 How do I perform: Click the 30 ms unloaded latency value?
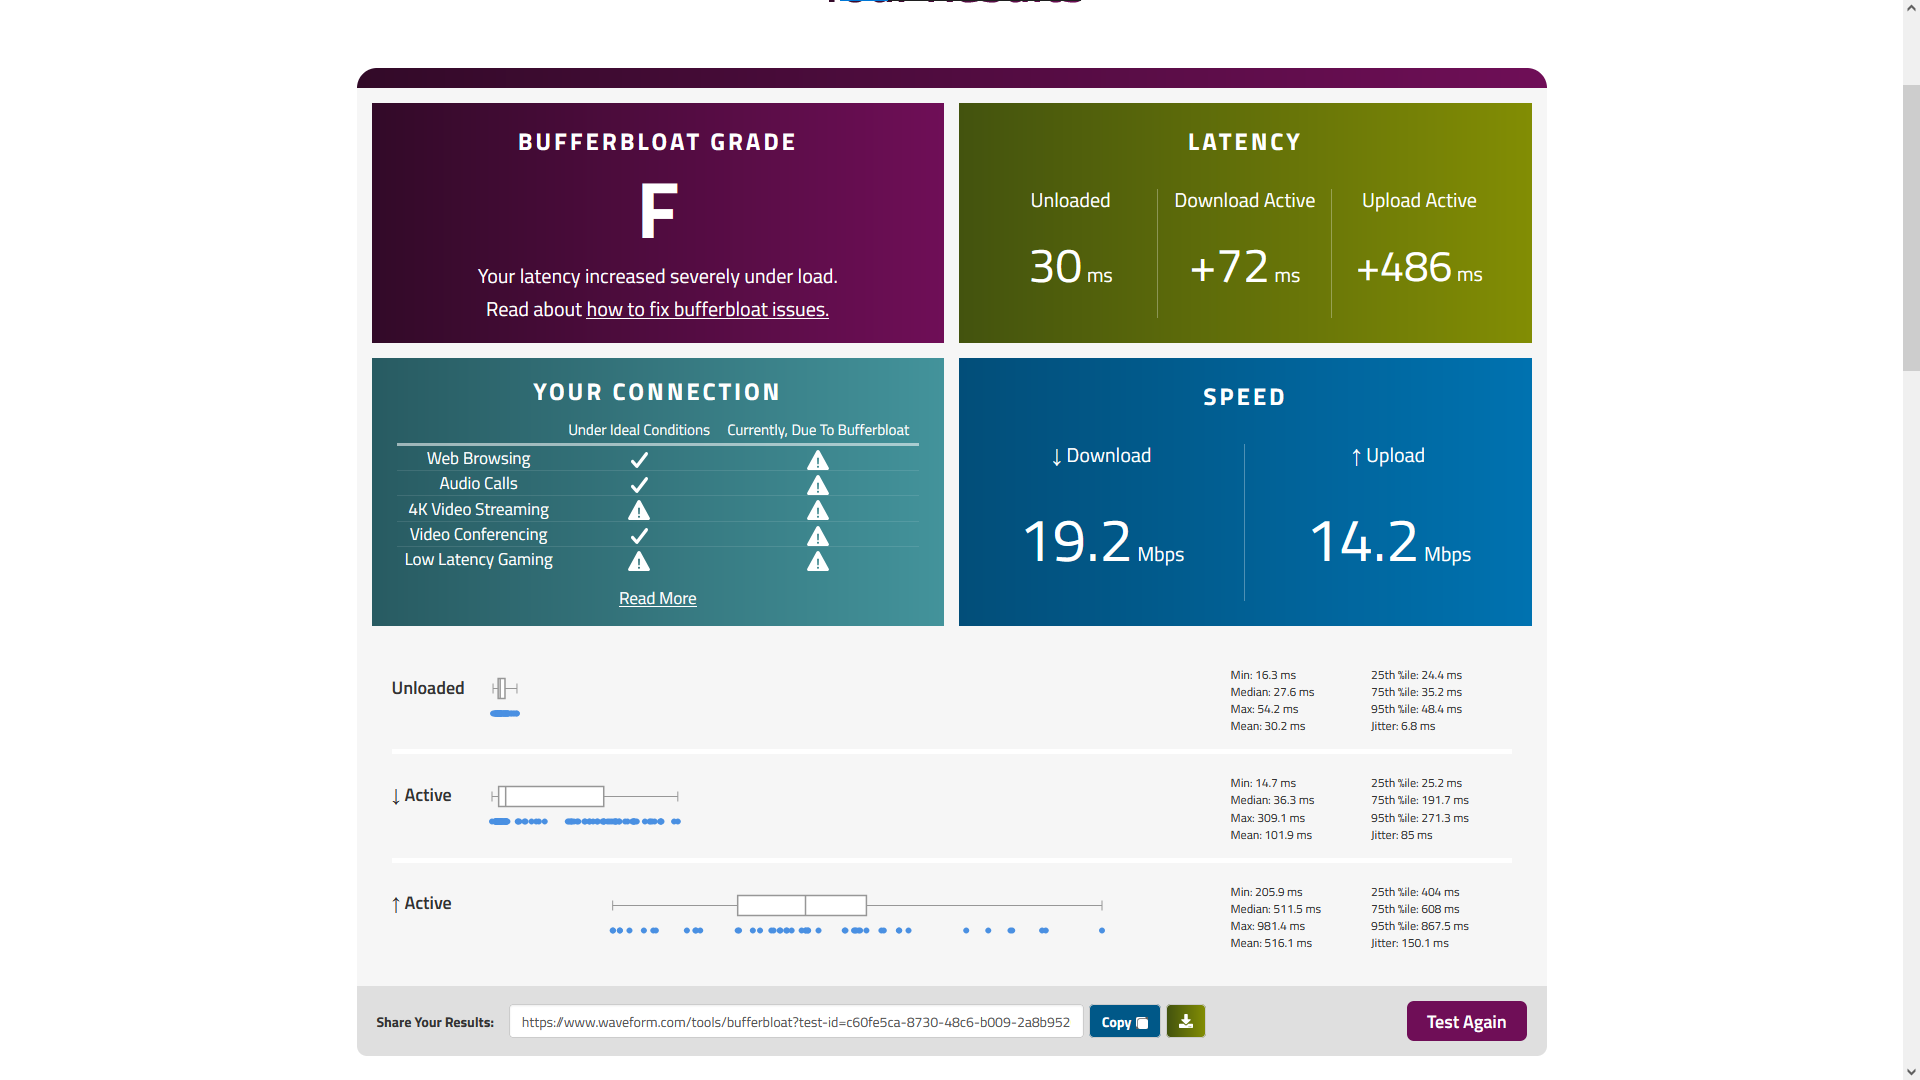pos(1071,267)
